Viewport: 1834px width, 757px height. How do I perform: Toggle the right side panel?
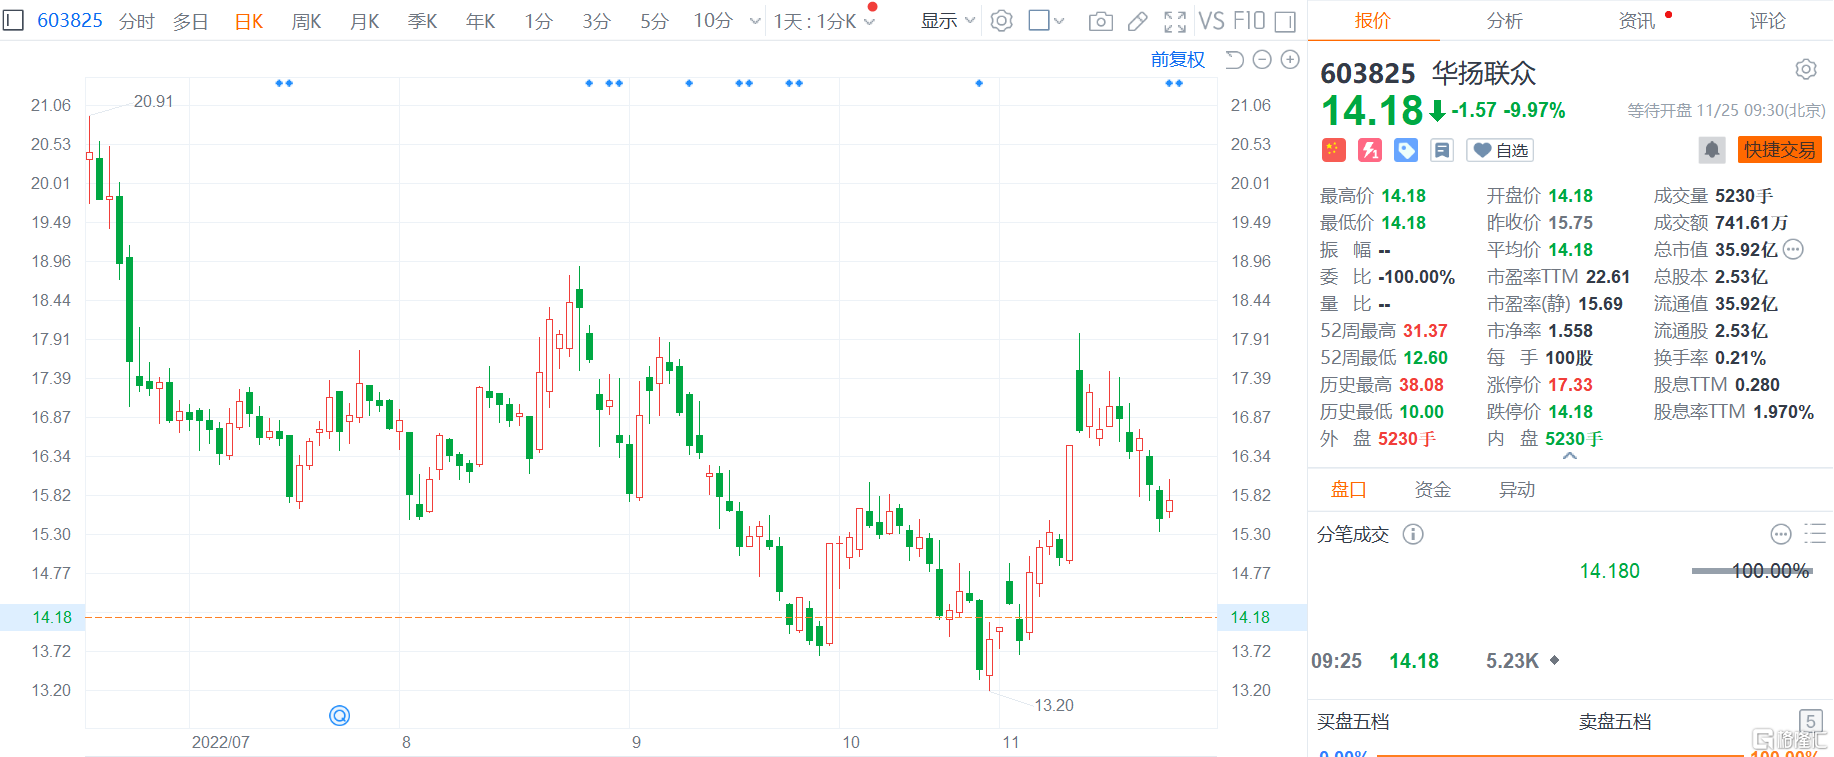1286,21
